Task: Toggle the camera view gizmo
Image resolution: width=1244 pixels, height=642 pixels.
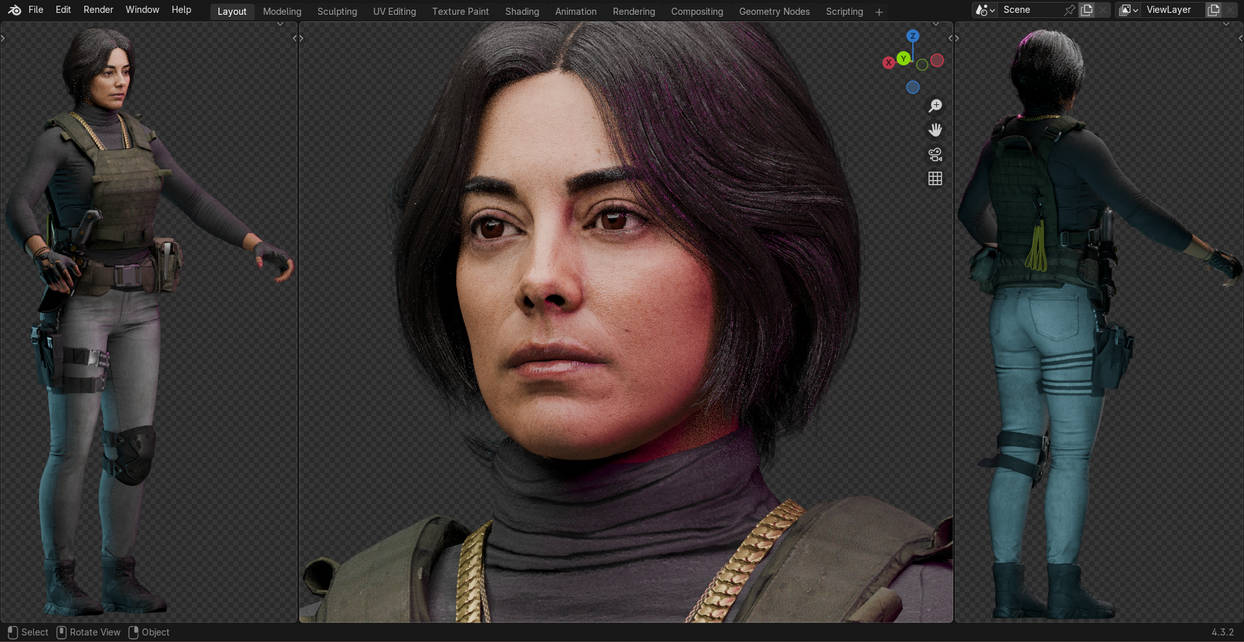Action: [x=935, y=154]
